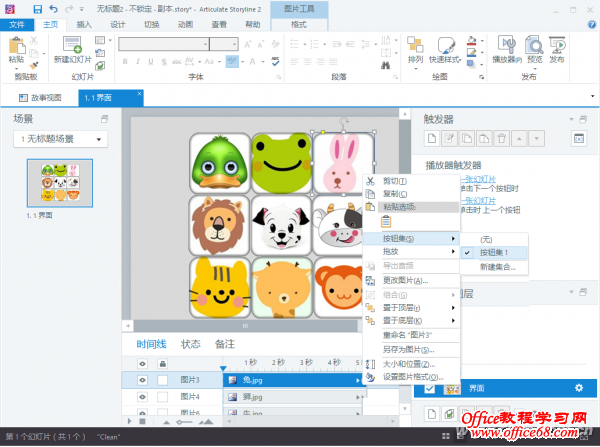This screenshot has height=447, width=600.
Task: Toggle the checkbox on the 界面 layer row
Action: tap(430, 388)
